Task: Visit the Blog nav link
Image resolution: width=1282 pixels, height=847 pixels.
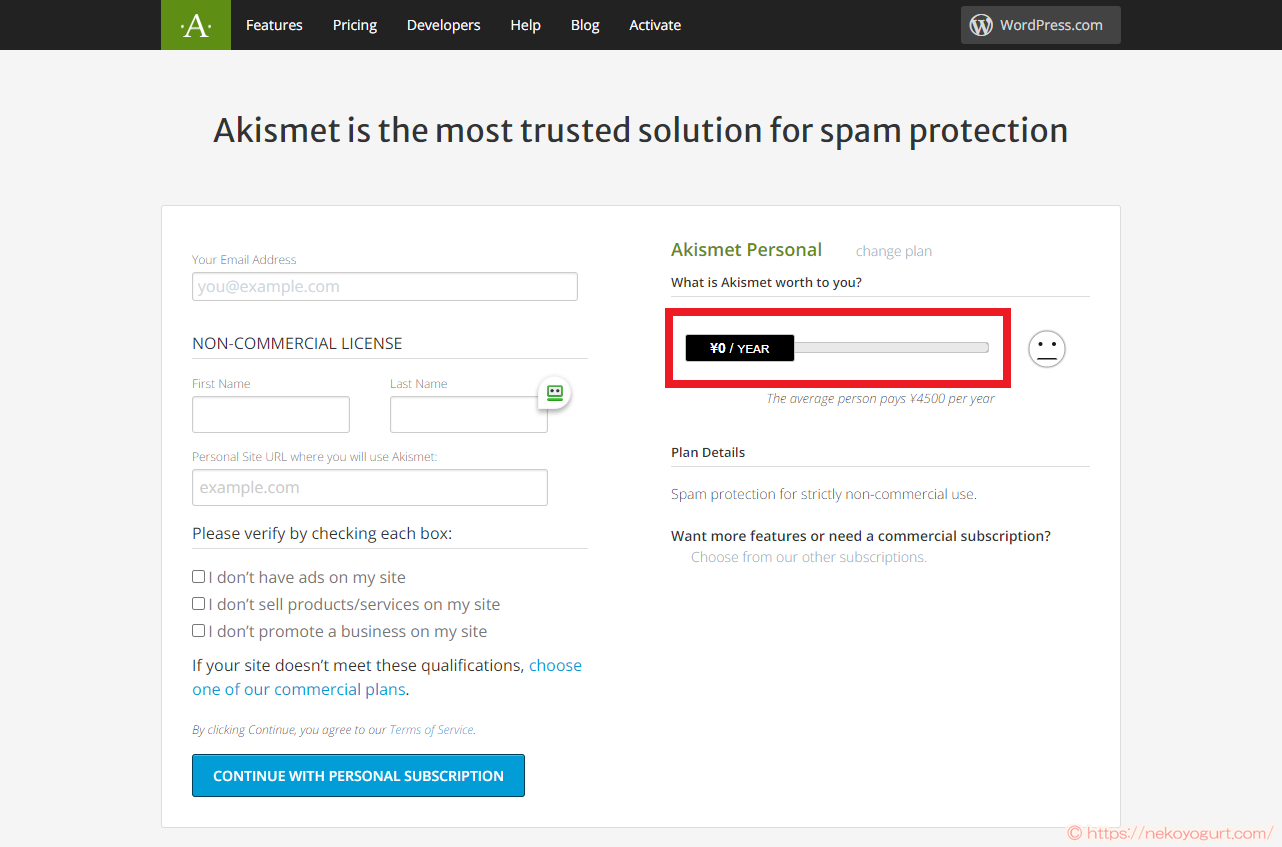Action: [585, 25]
